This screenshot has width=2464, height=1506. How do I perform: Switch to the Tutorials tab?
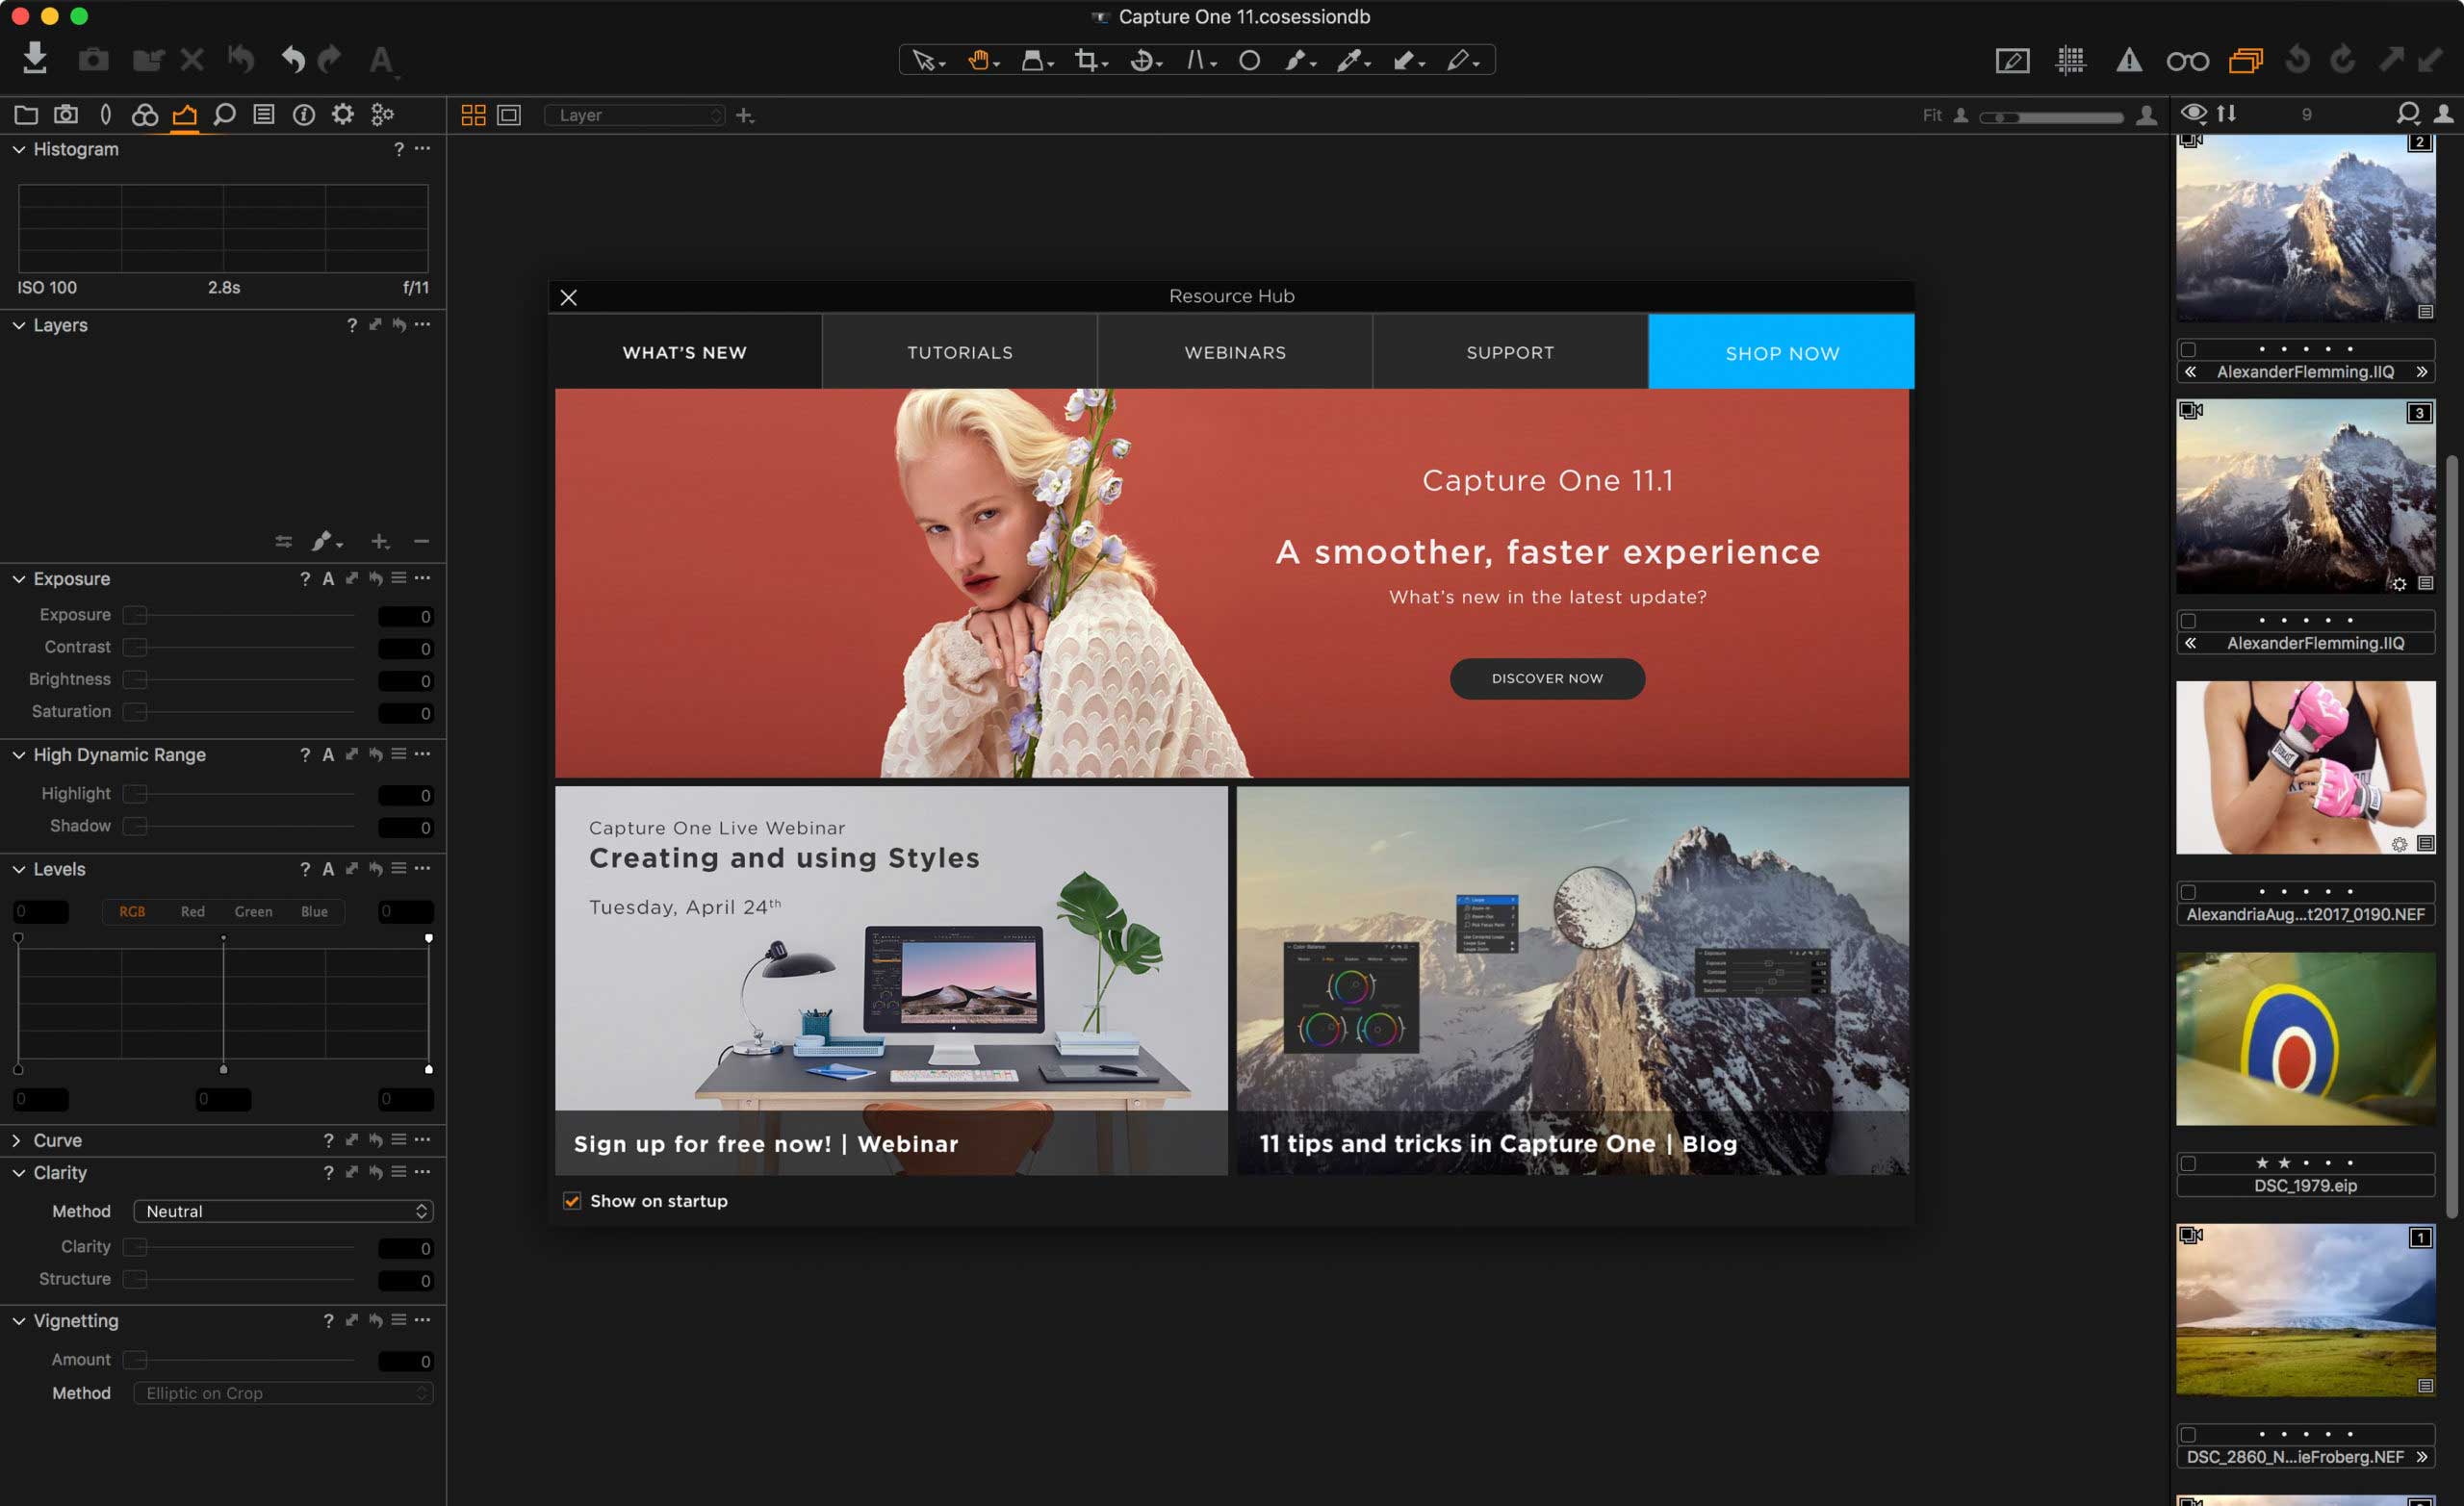[959, 352]
